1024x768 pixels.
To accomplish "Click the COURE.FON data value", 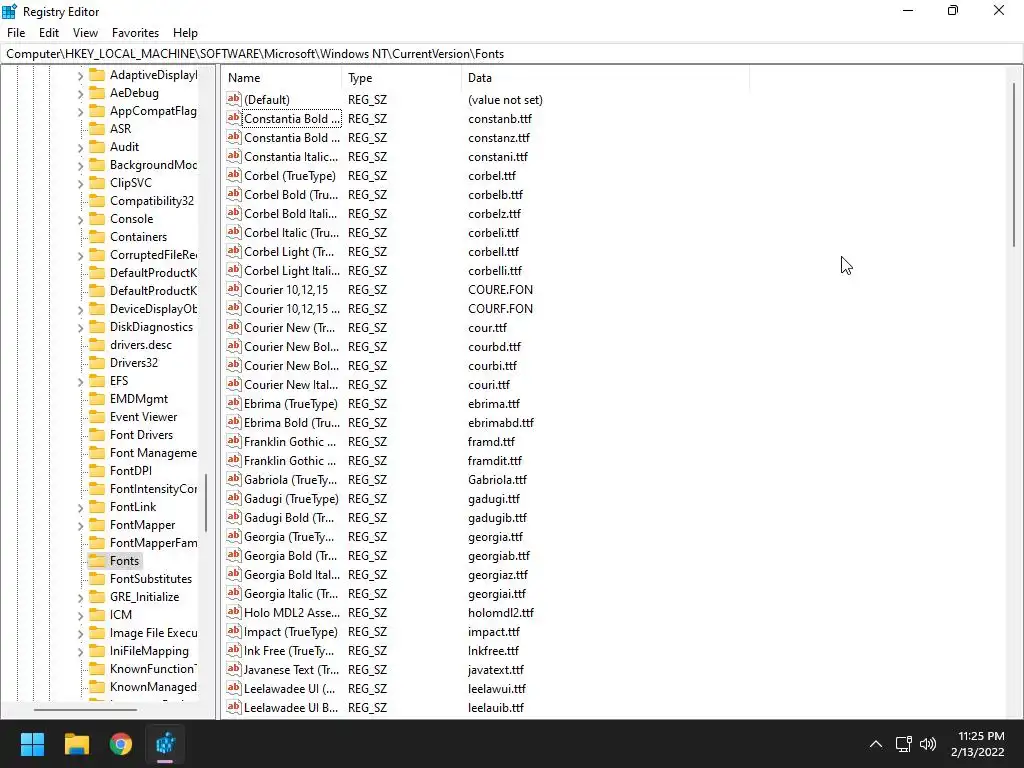I will (x=500, y=289).
